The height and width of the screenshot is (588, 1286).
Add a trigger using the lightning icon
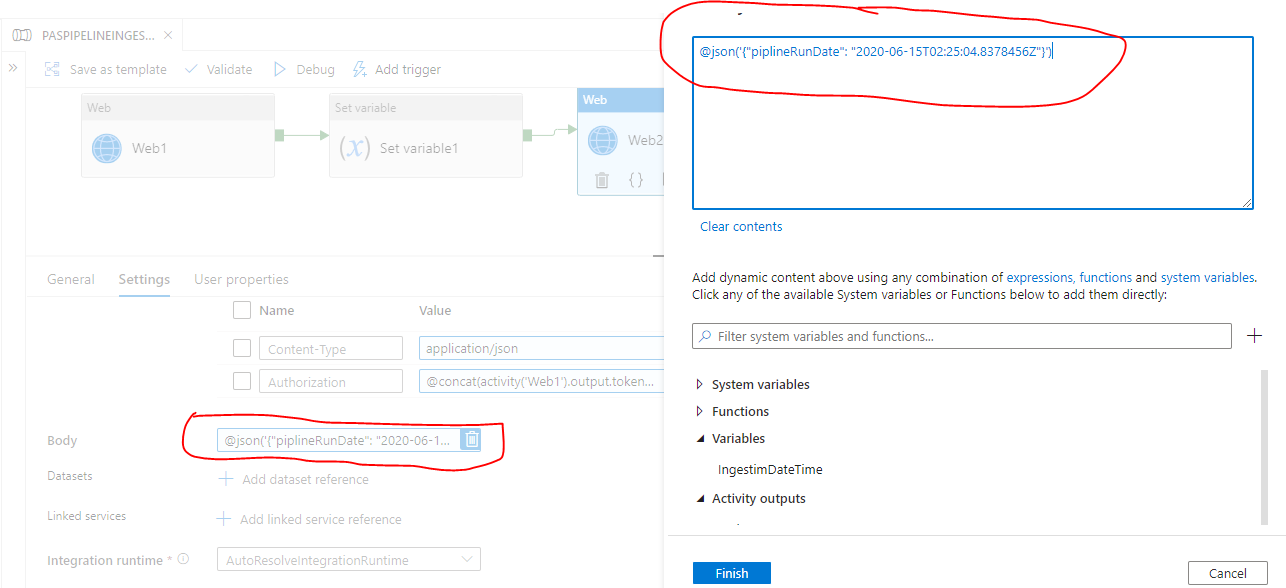(357, 69)
